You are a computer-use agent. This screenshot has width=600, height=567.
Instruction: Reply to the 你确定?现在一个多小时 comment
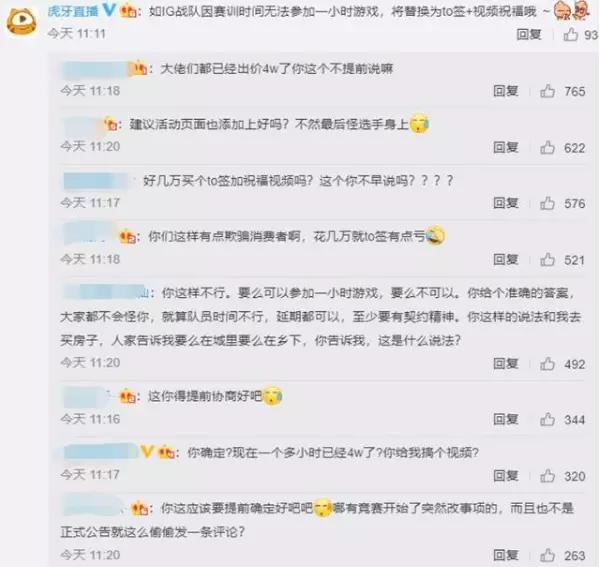click(505, 476)
